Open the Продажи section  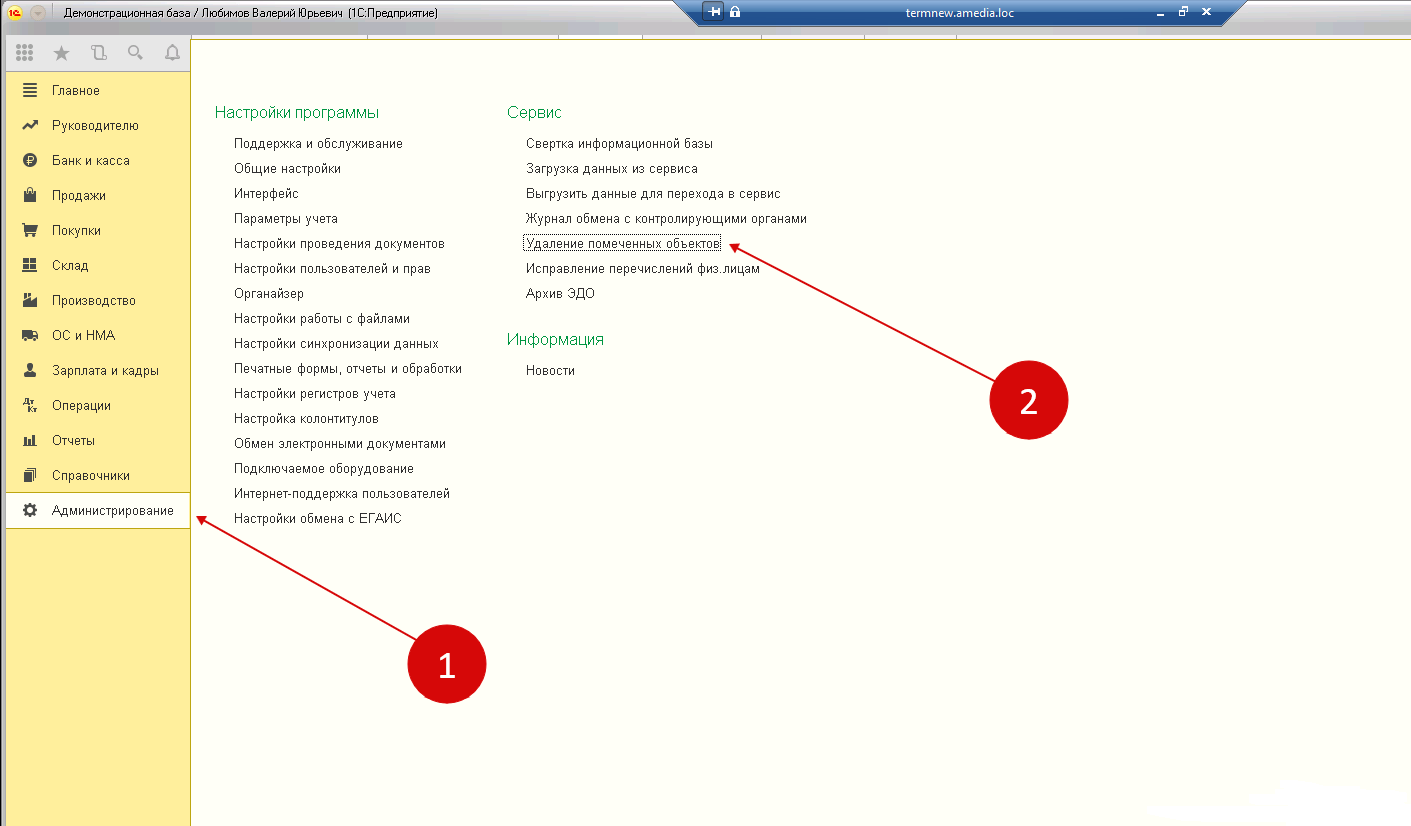pyautogui.click(x=98, y=195)
